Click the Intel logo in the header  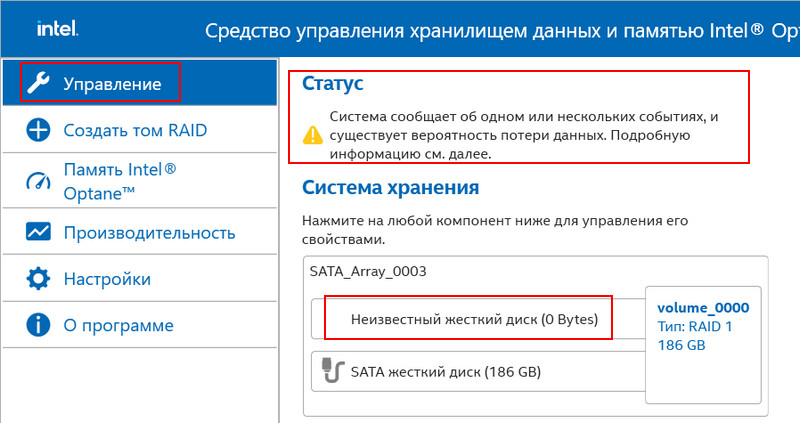57,29
